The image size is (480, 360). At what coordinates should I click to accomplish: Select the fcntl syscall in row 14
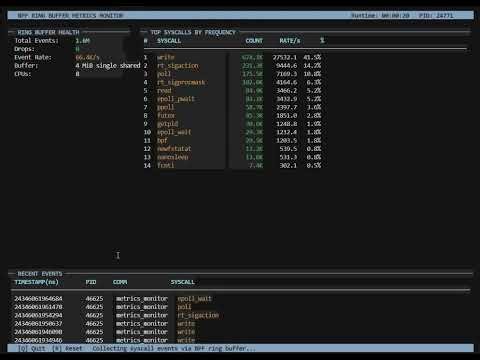(166, 165)
